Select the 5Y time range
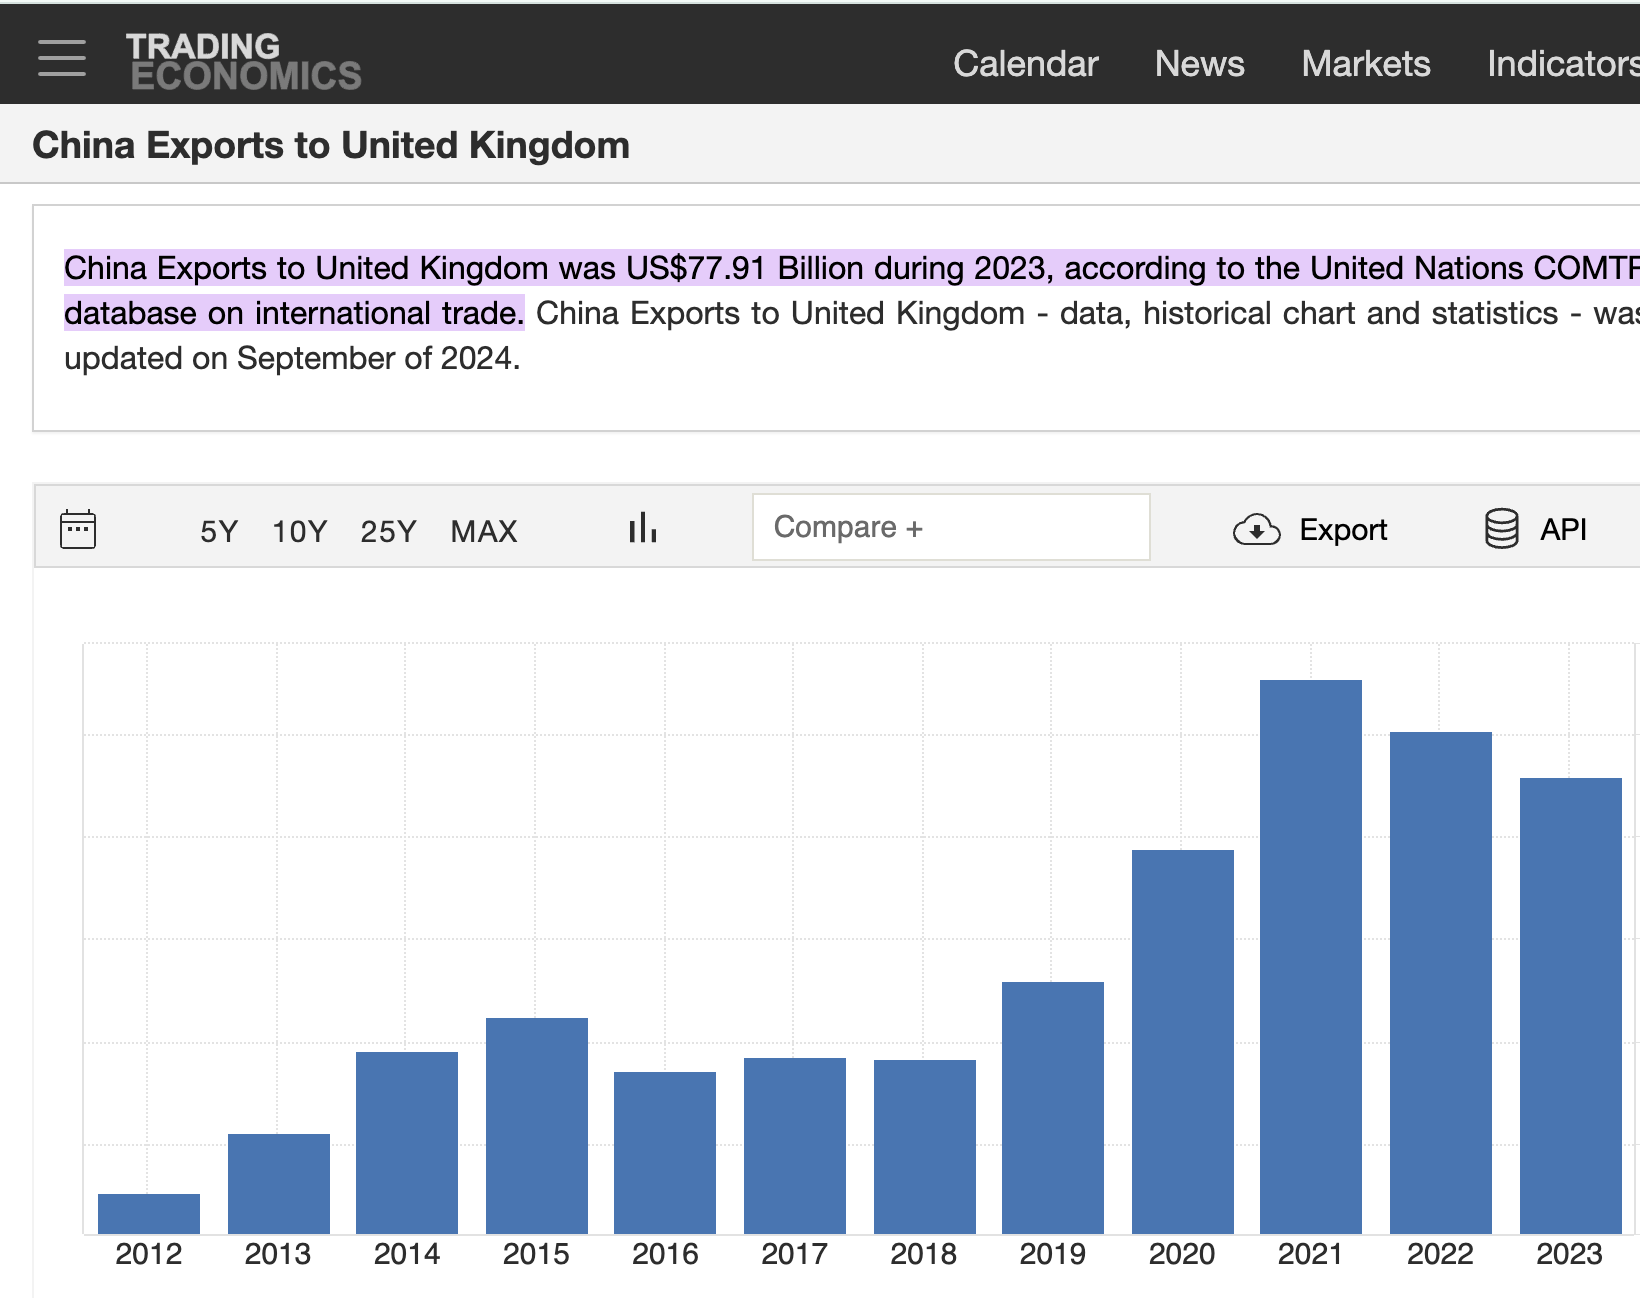Viewport: 1640px width, 1298px height. [219, 531]
